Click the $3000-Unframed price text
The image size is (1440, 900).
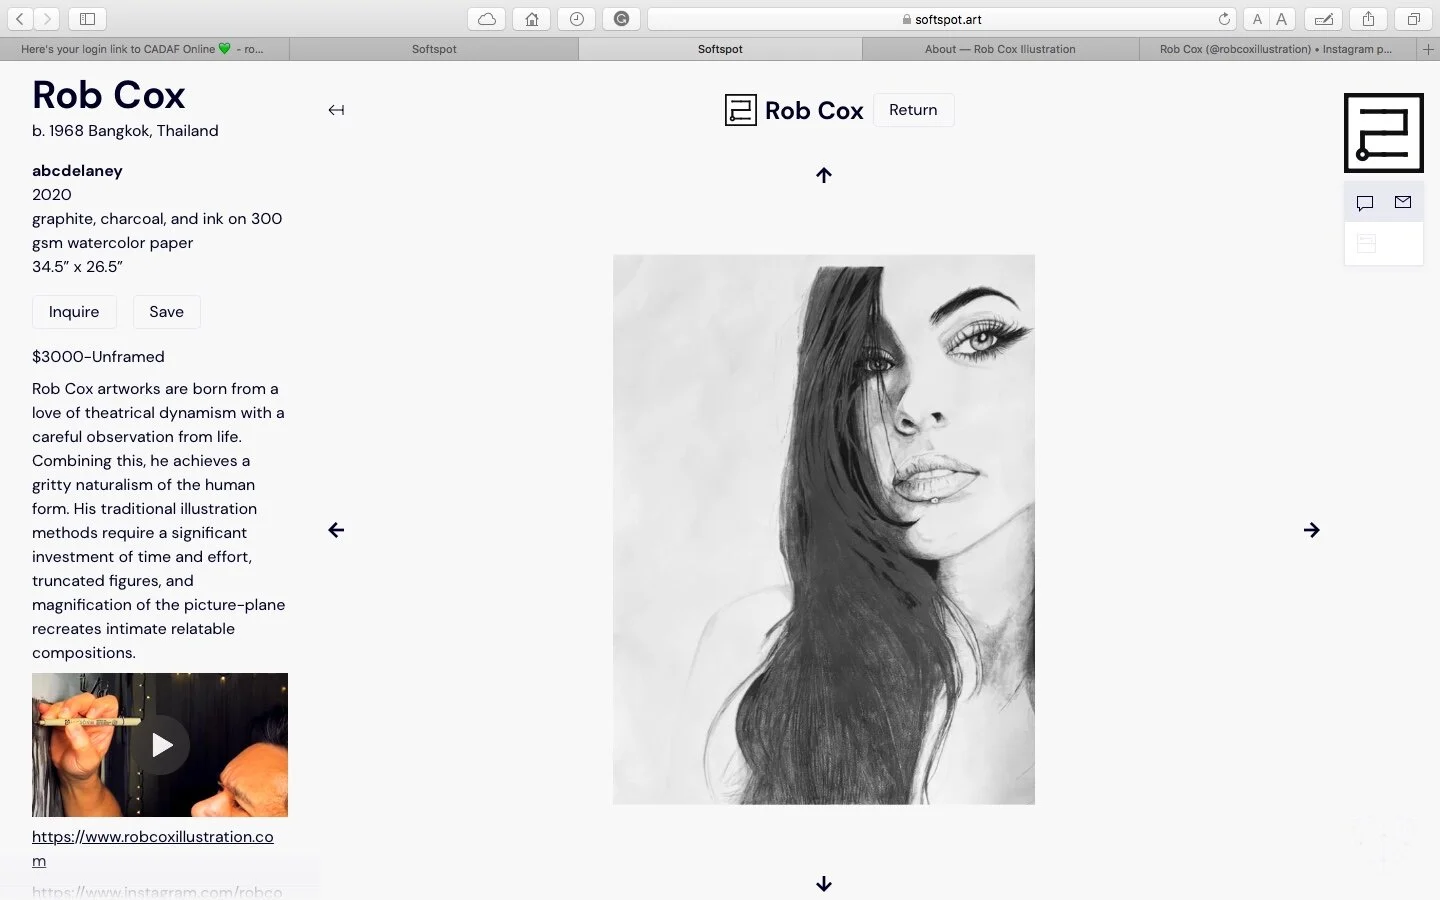[98, 357]
